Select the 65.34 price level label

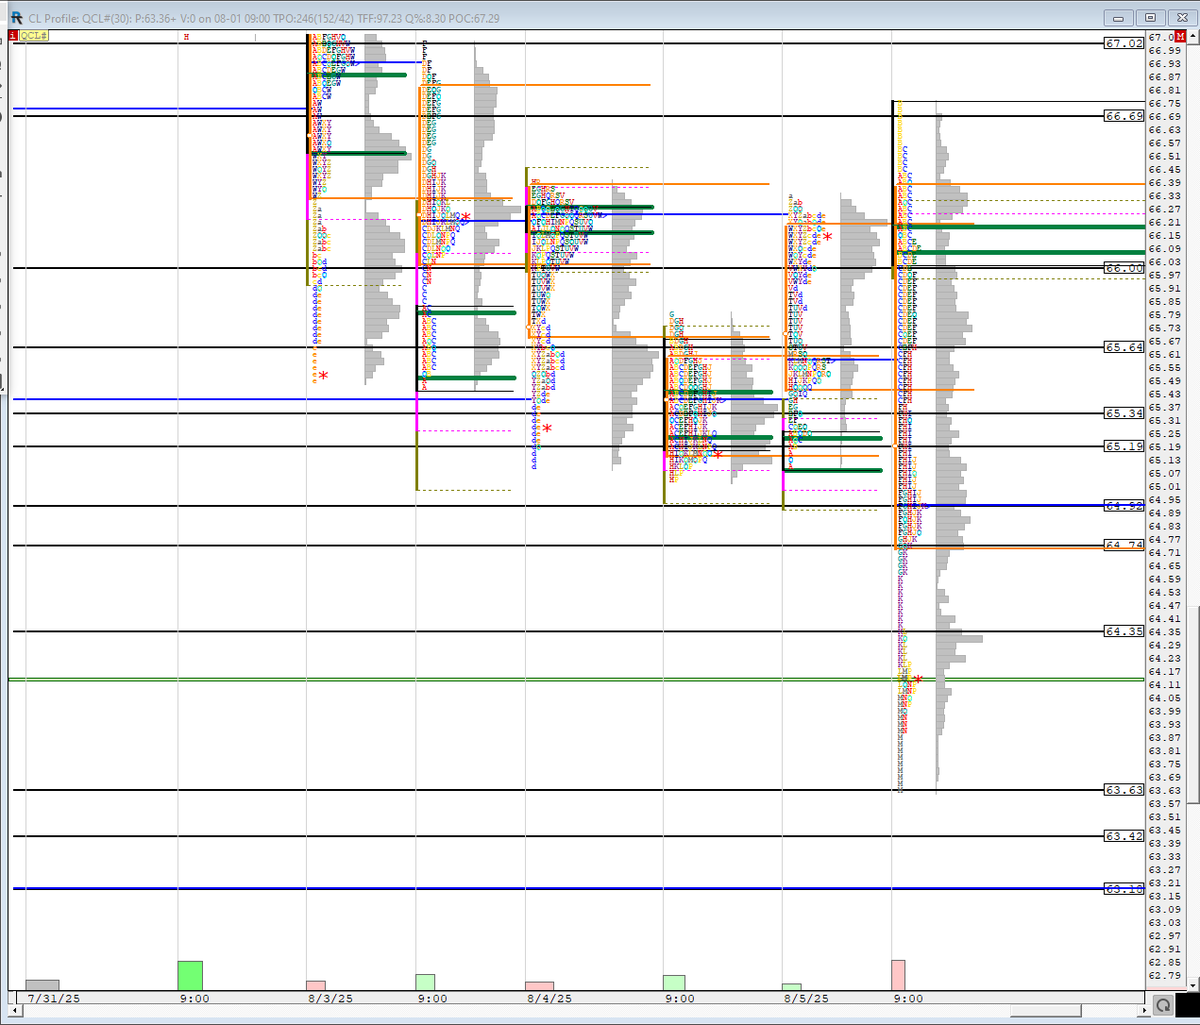1123,413
